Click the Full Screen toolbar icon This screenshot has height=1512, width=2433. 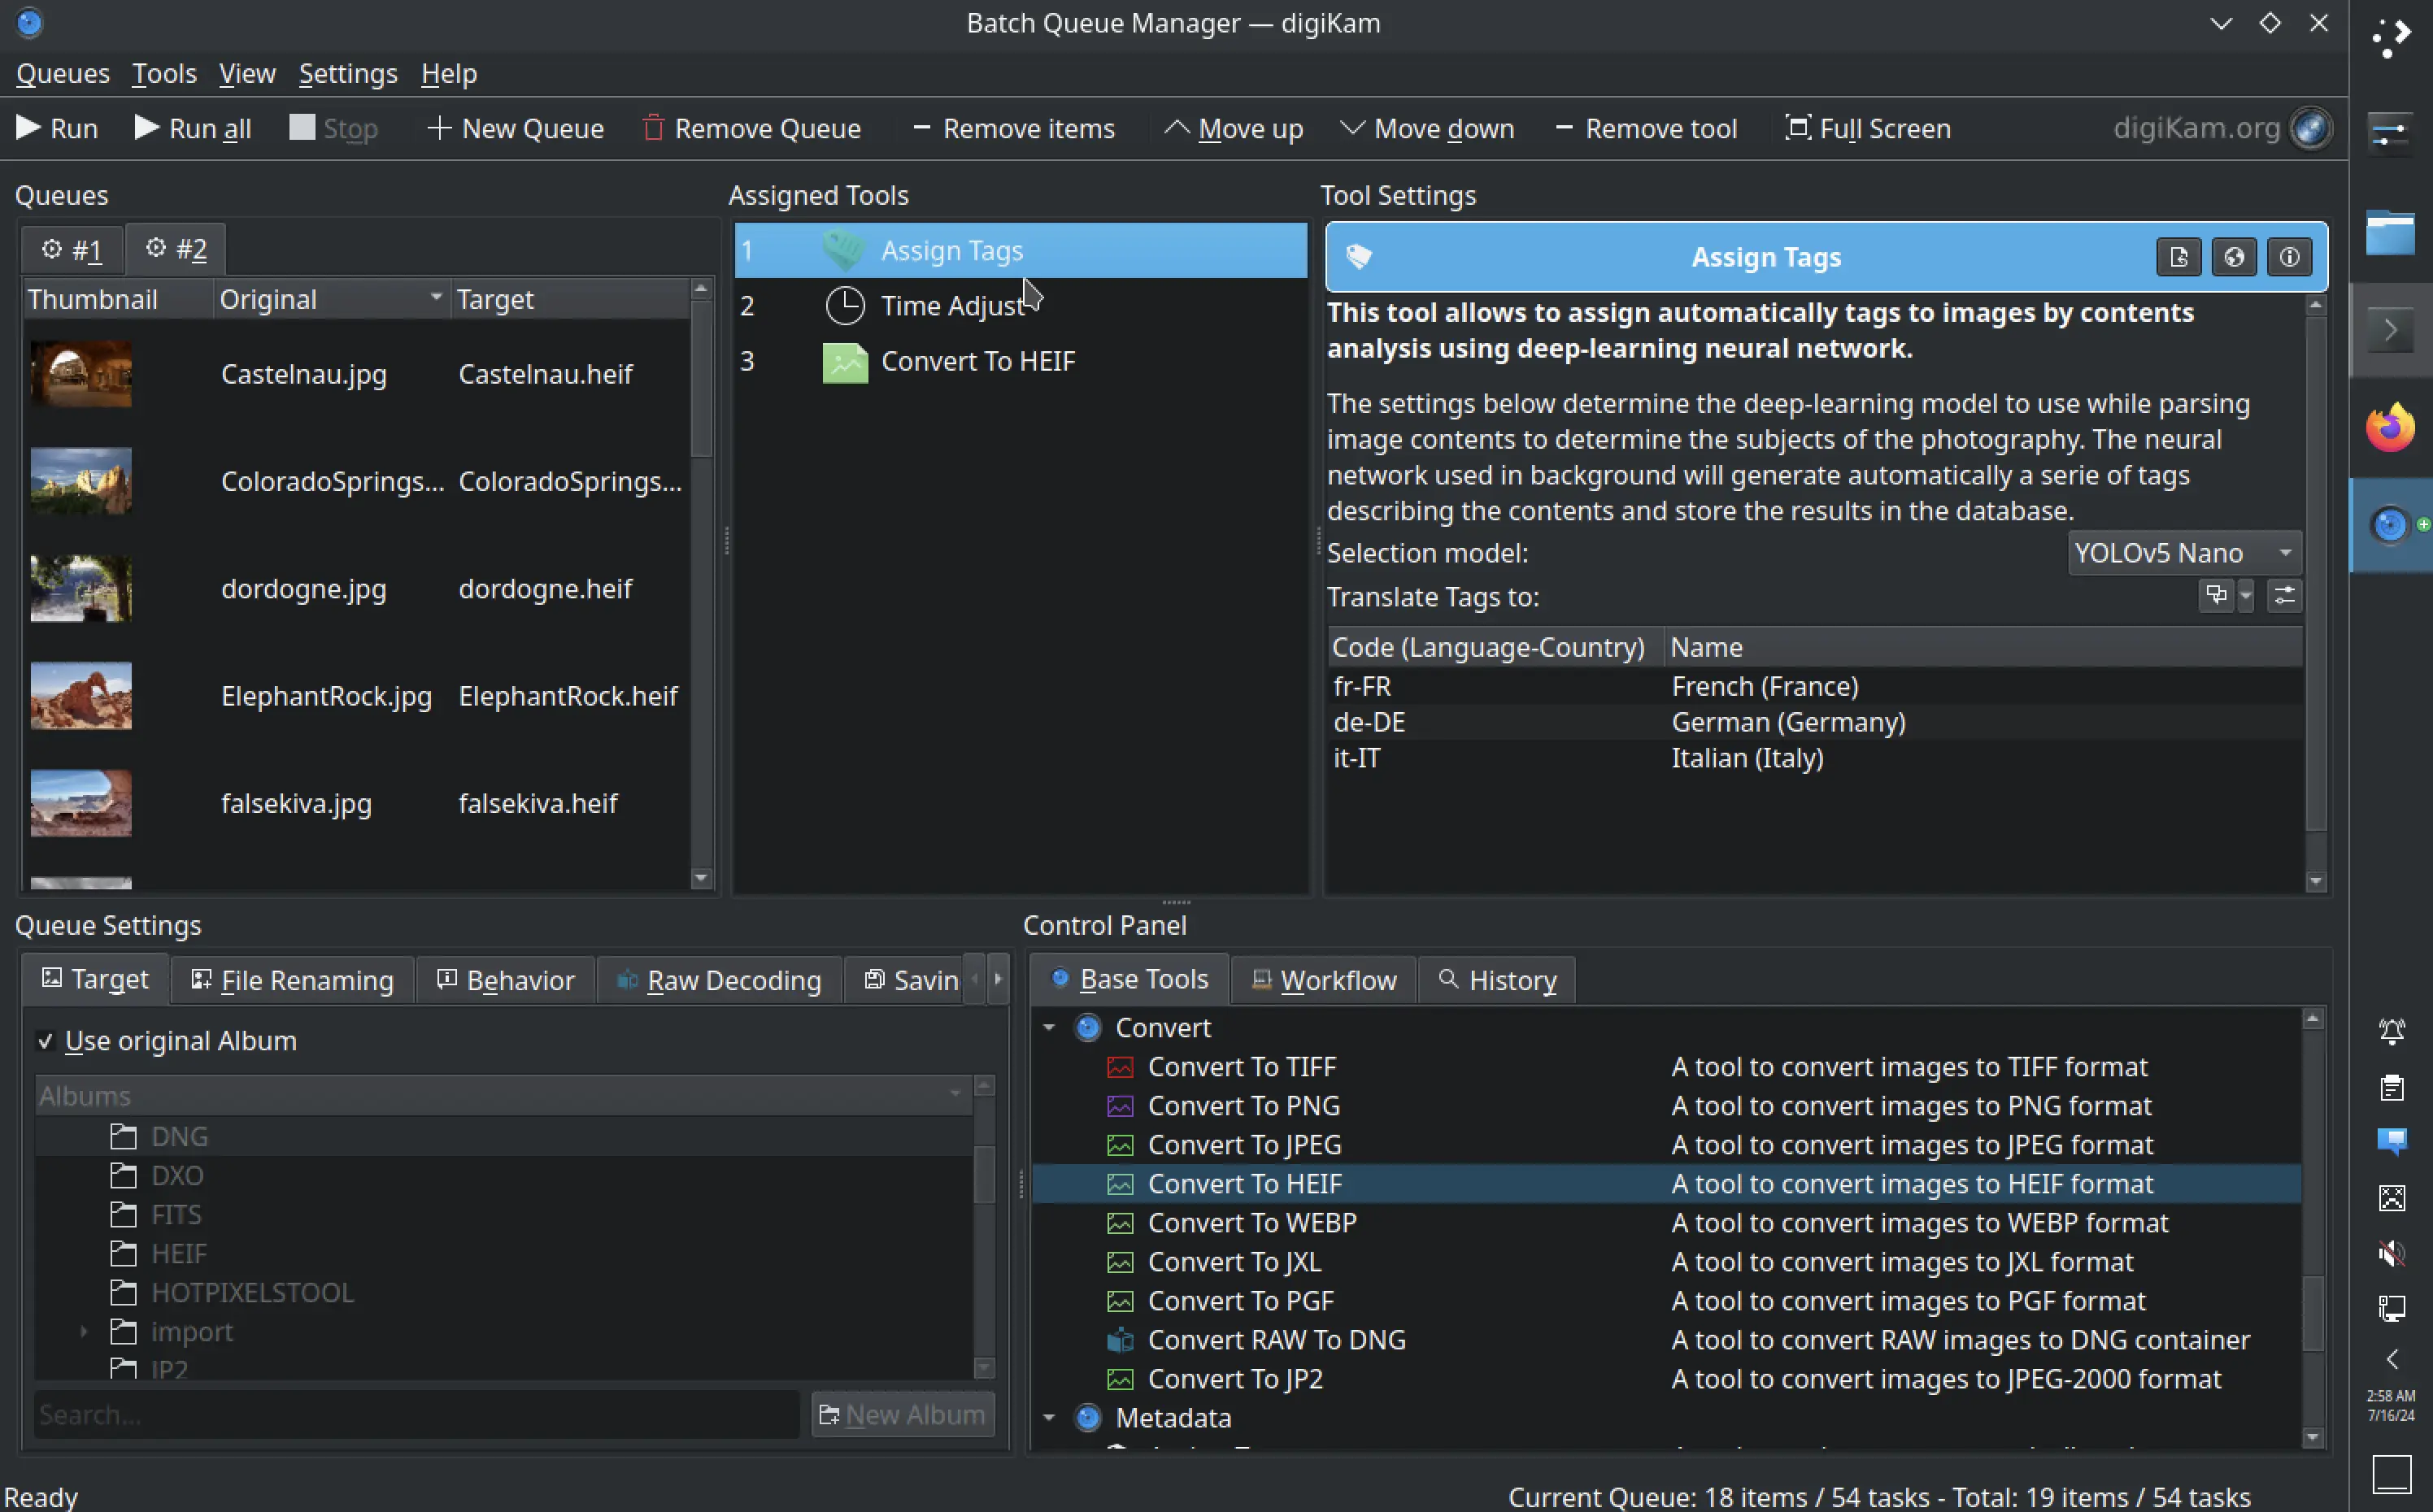coord(1796,128)
